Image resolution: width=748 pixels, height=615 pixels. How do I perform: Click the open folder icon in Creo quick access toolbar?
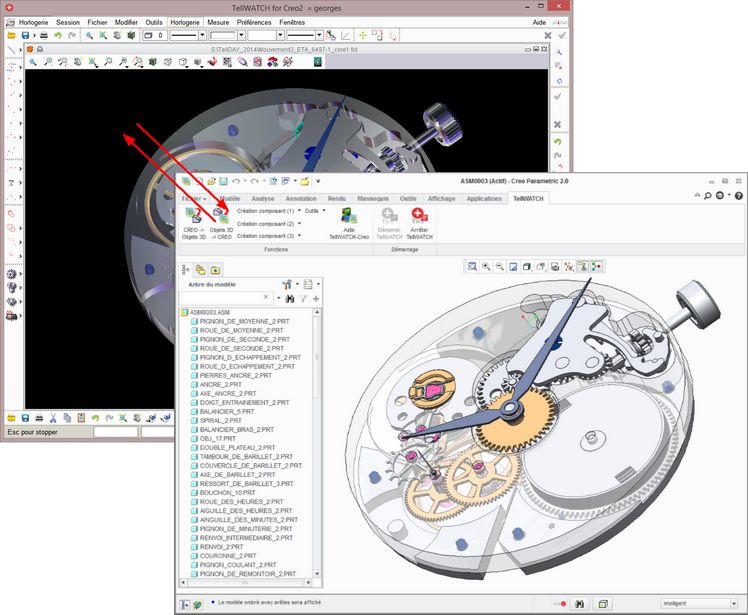tap(211, 181)
